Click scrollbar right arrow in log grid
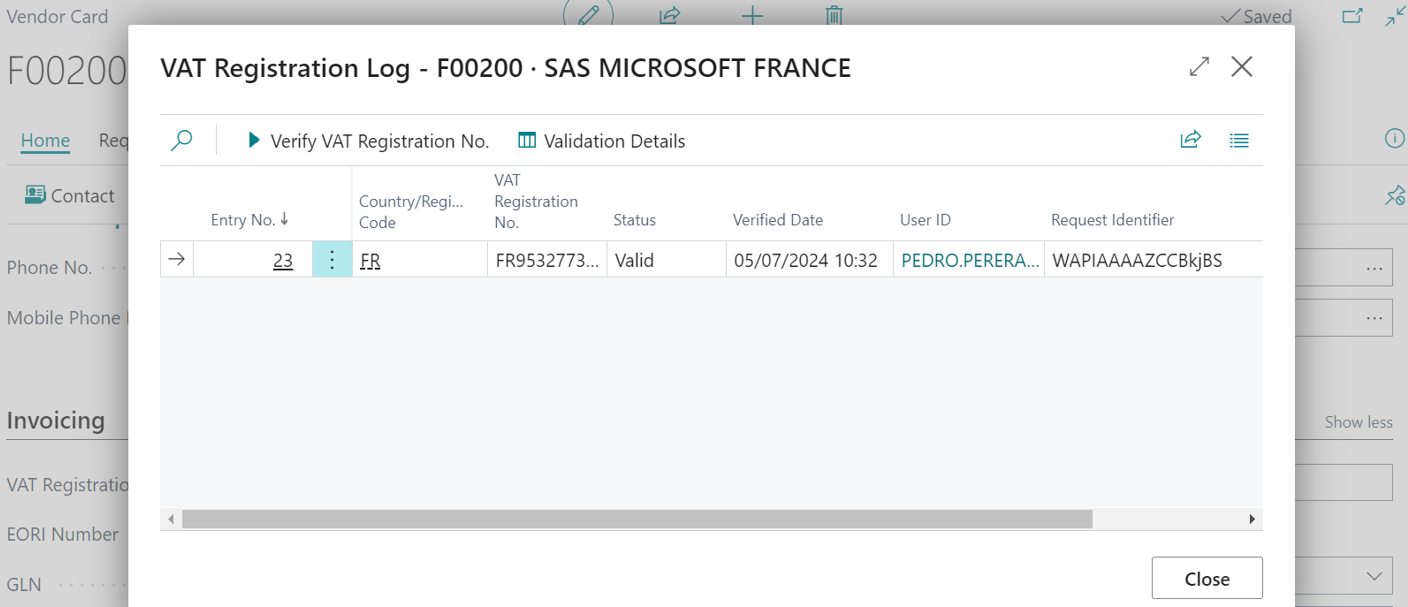This screenshot has height=607, width=1408. click(x=1251, y=519)
